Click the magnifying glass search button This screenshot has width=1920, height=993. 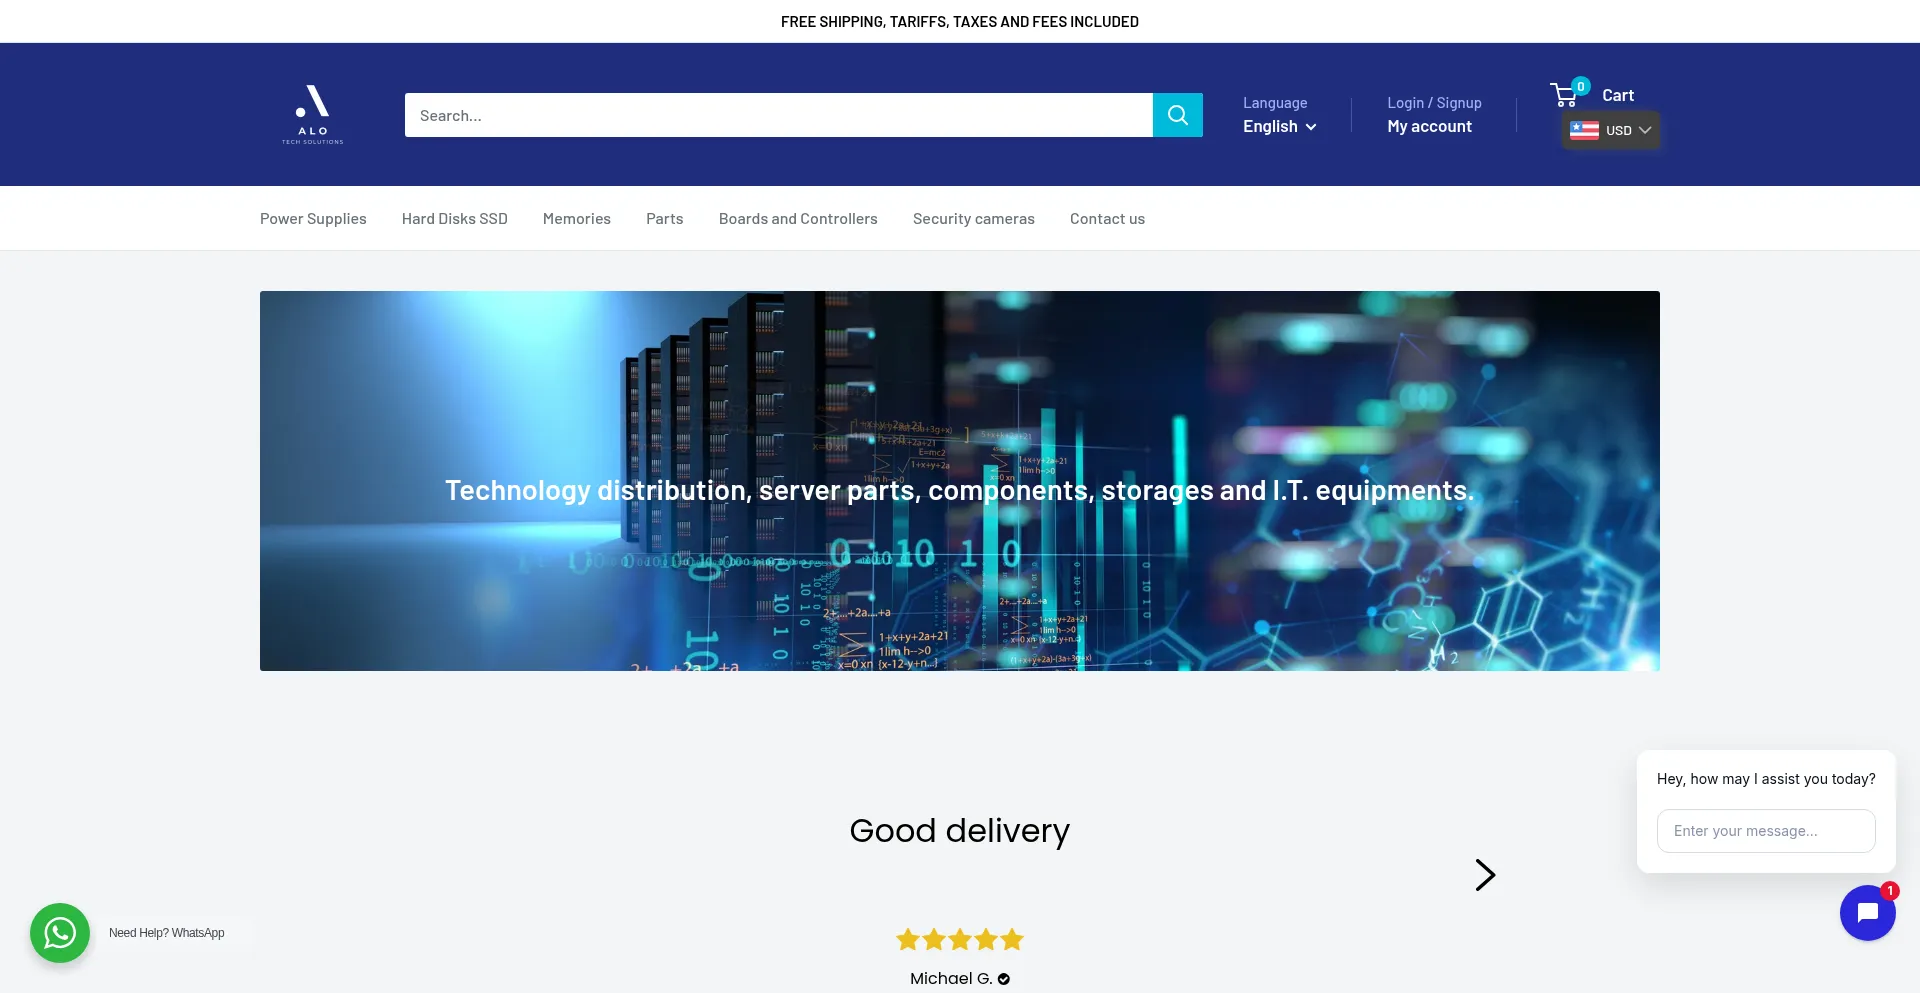(1177, 115)
